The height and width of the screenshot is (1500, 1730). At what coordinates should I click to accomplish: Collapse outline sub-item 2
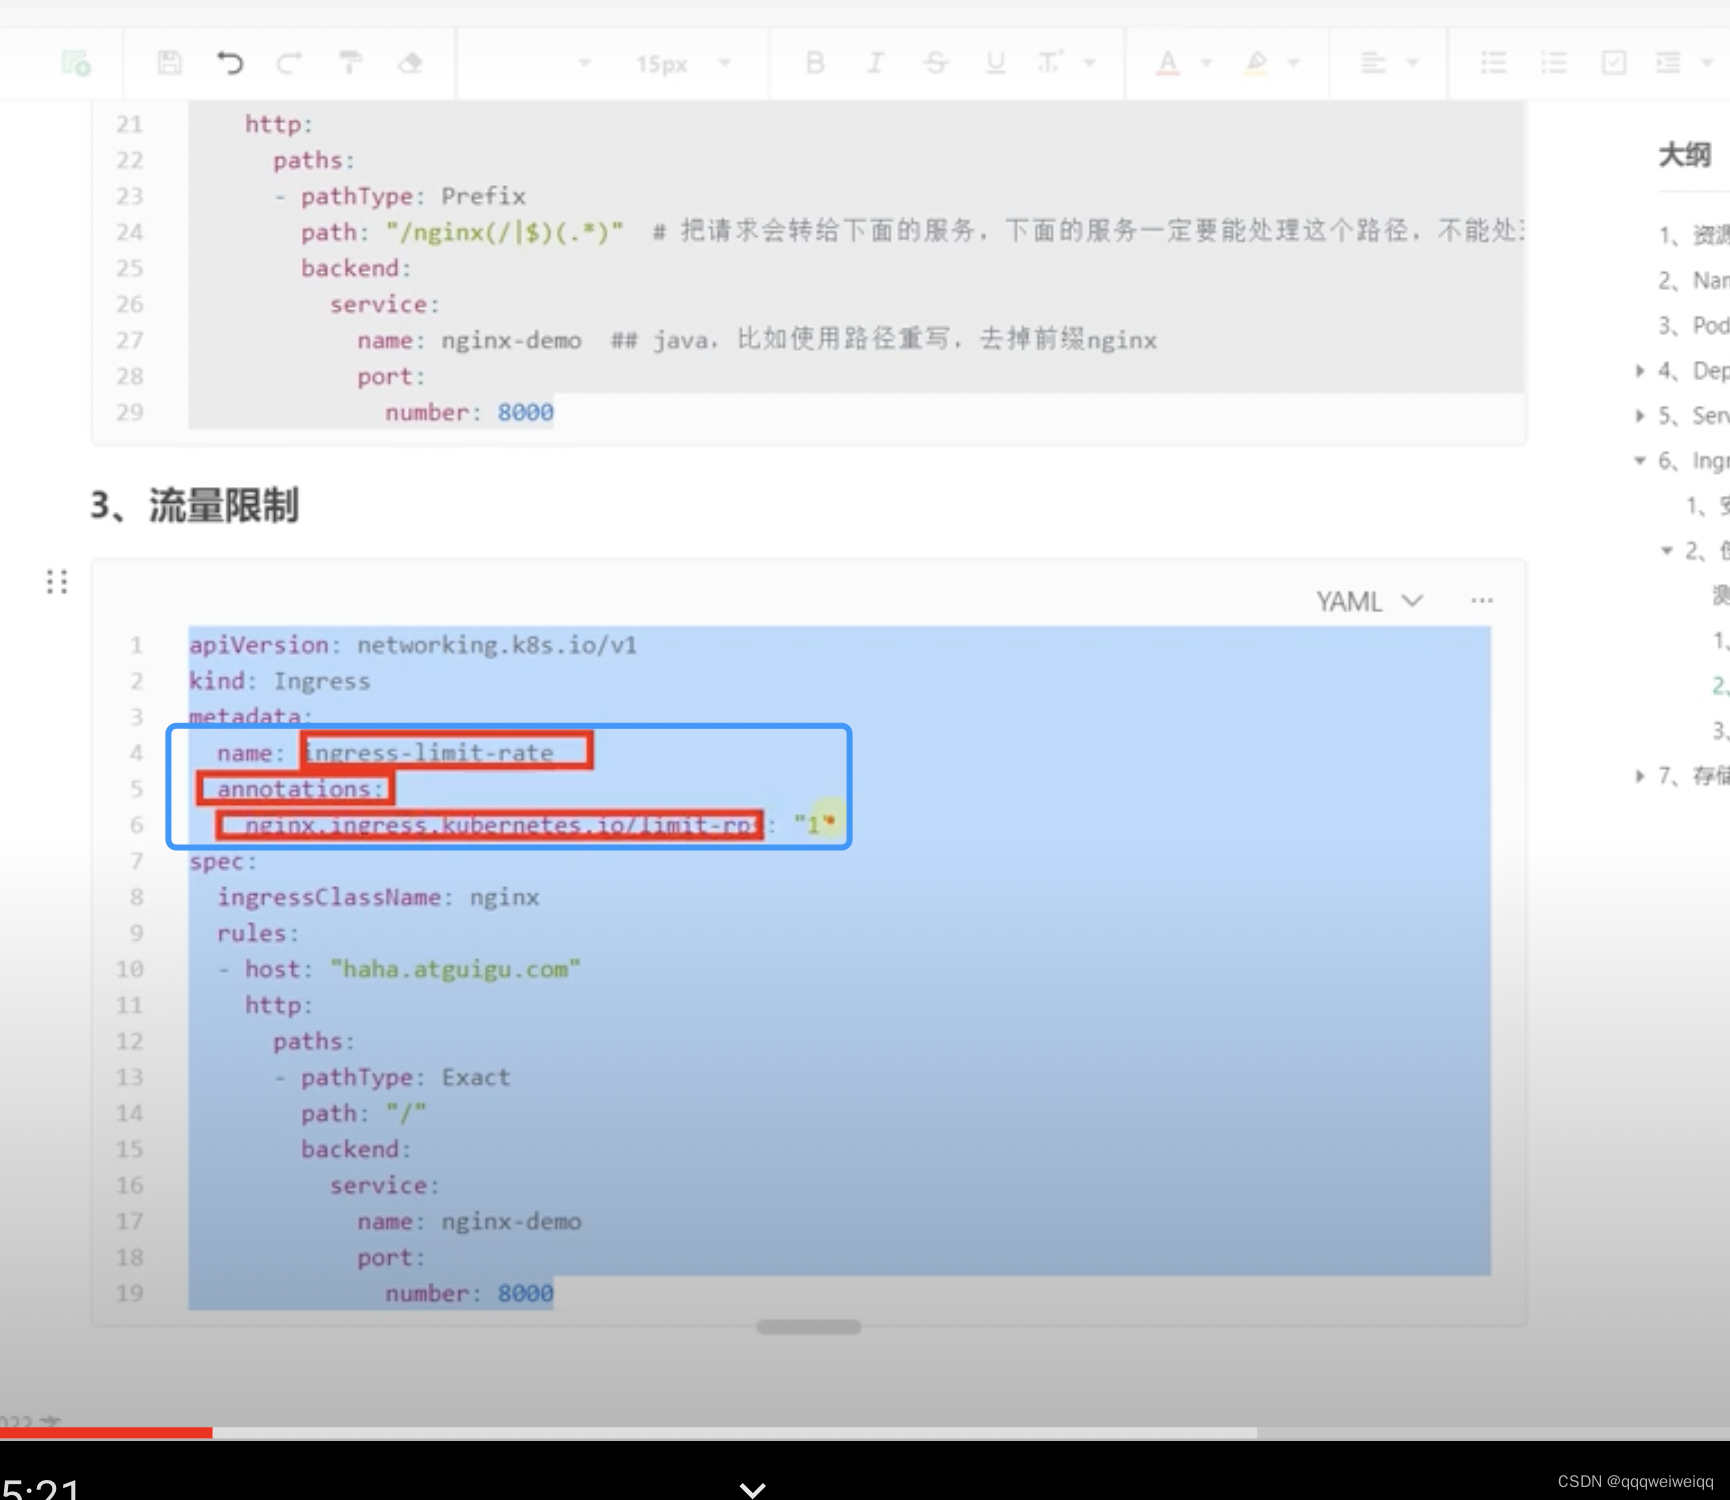point(1667,551)
